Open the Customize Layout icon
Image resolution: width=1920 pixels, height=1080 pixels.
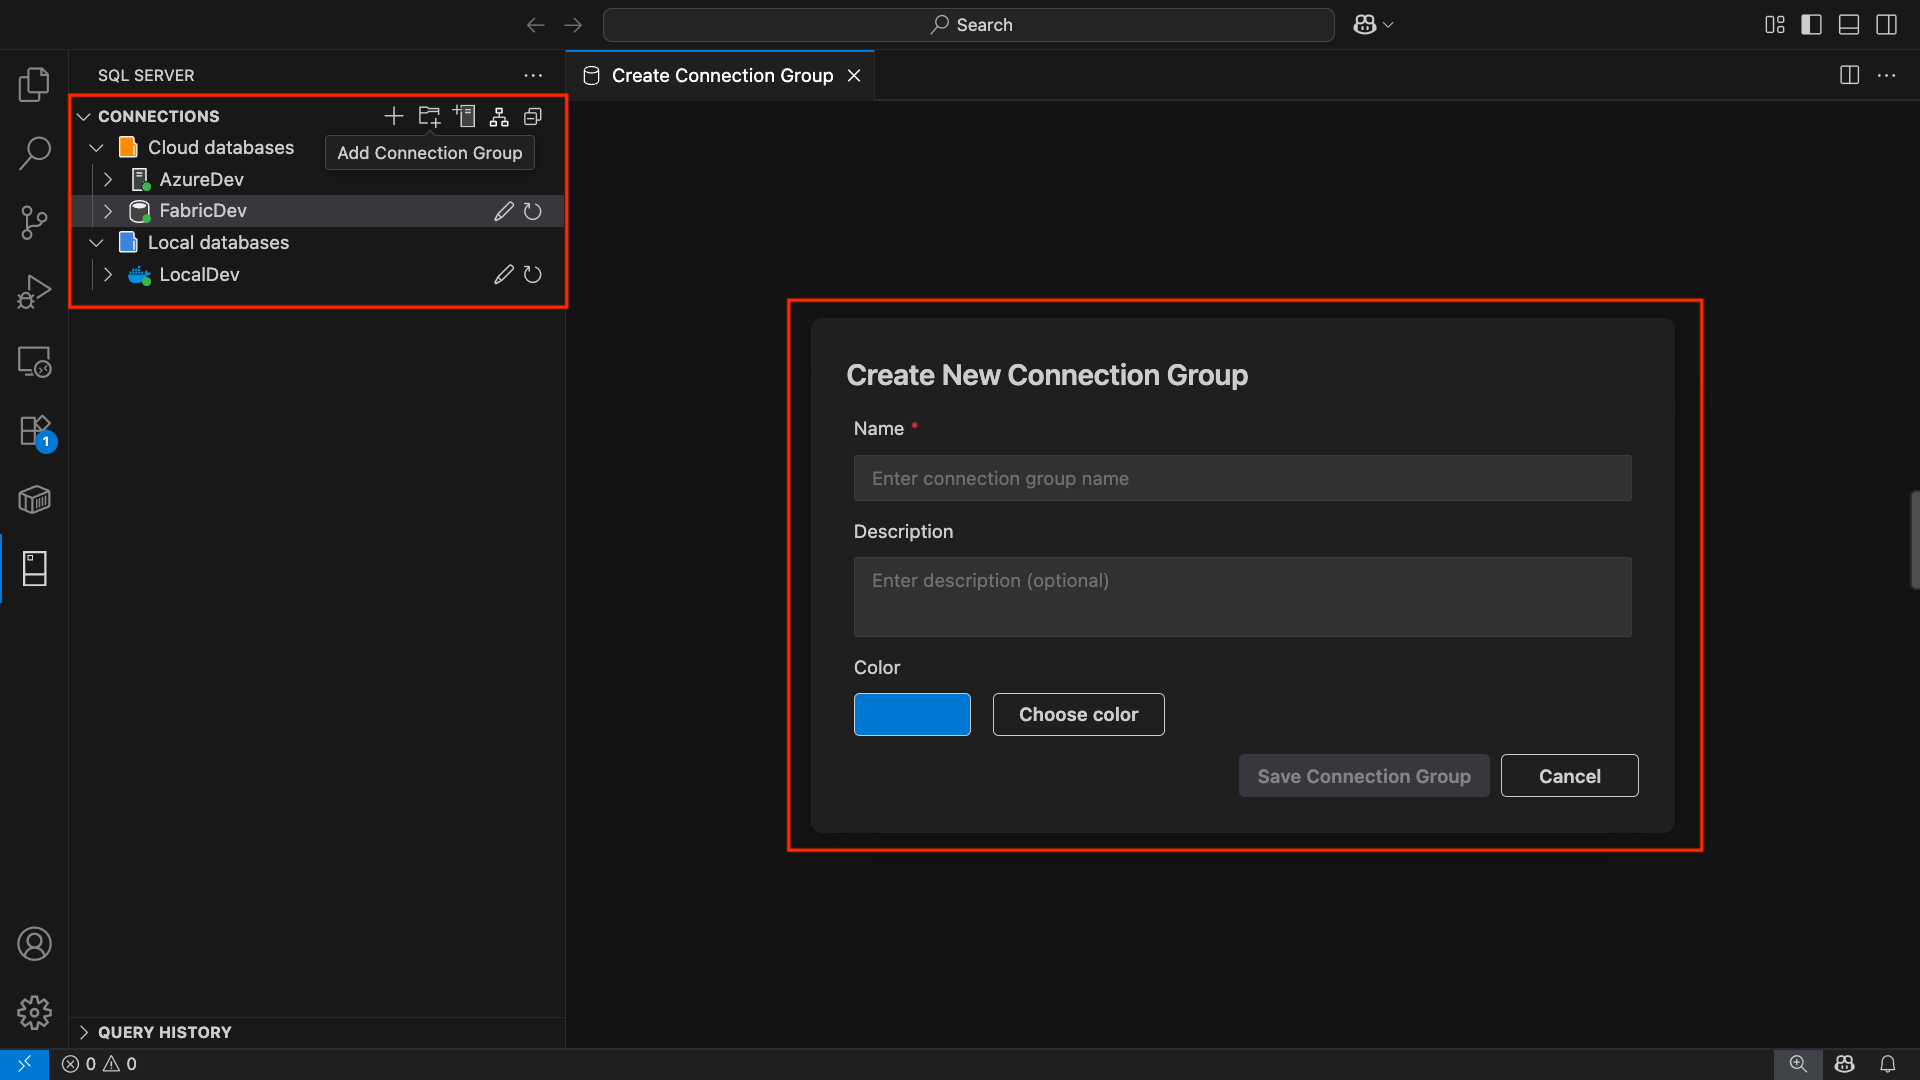(1775, 25)
